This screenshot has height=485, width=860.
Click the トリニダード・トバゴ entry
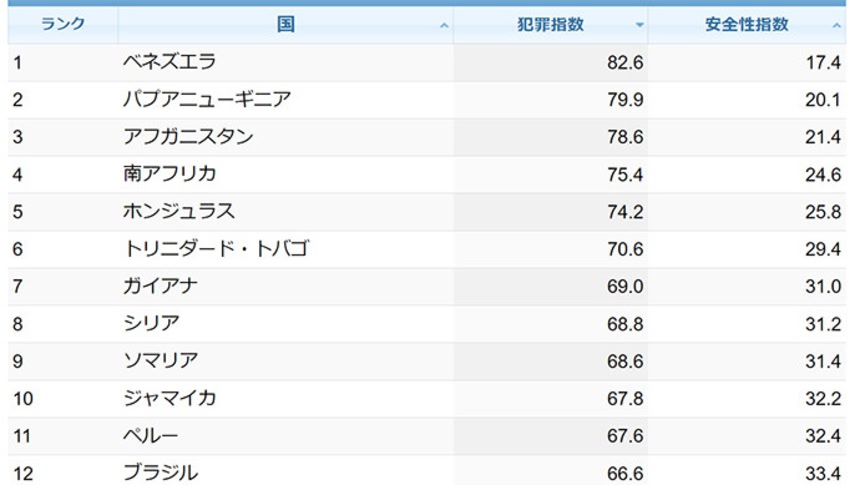[x=215, y=249]
